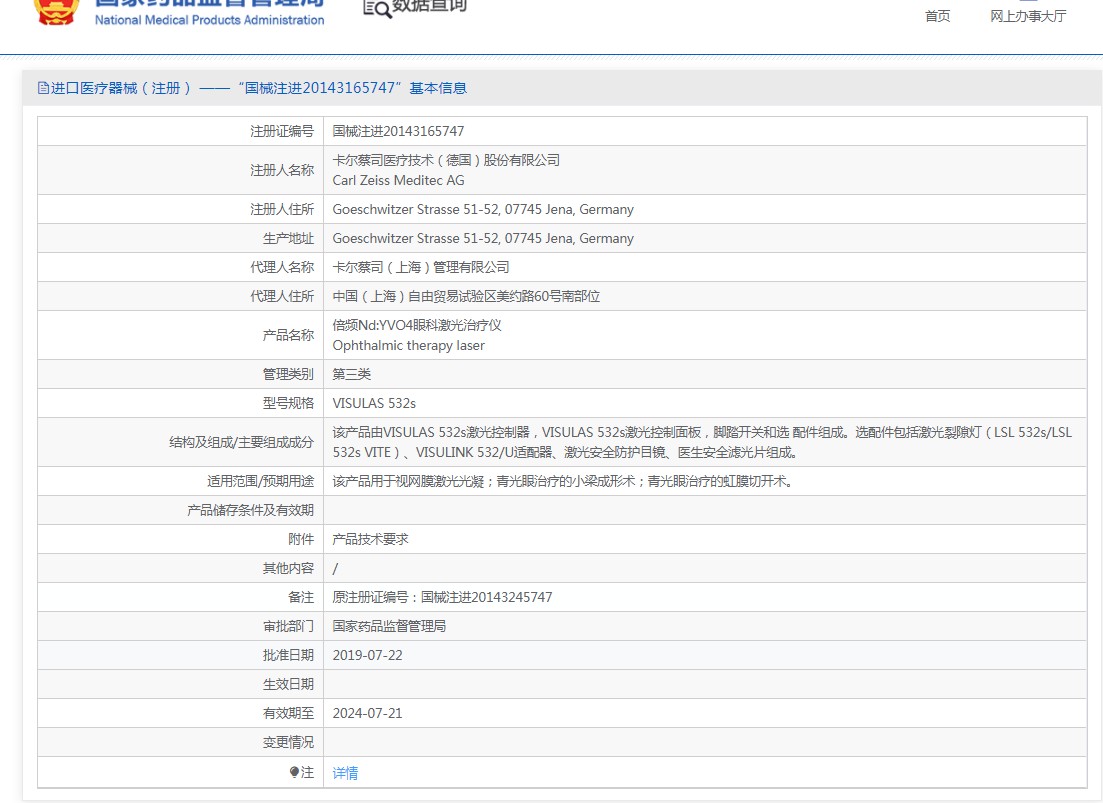Screen dimensions: 1103x803
Task: Select 卡尔蔡司（上海）管理有限公司 agent name
Action: coord(421,267)
